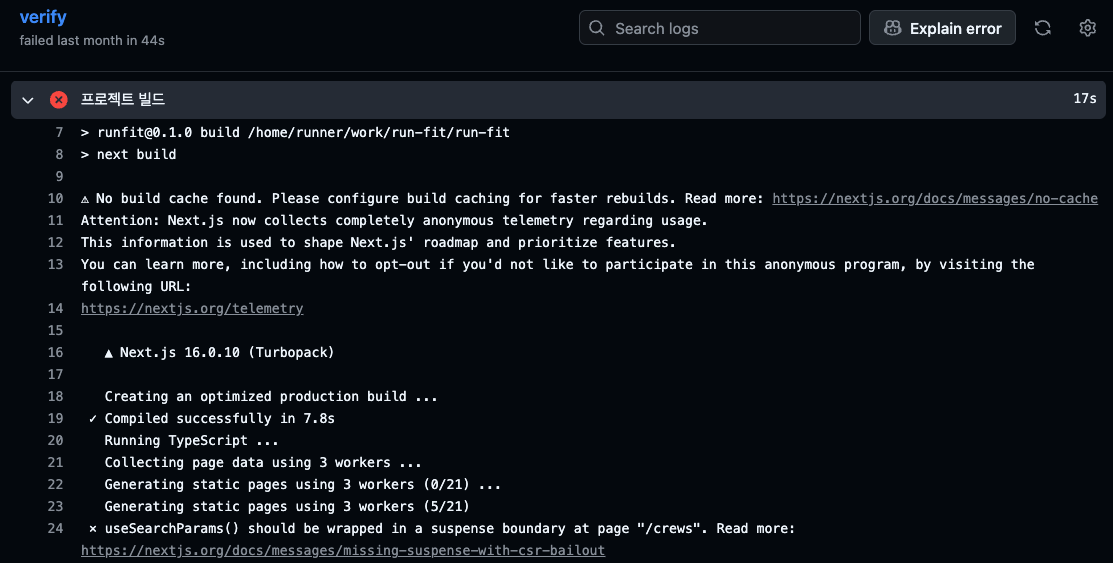Image resolution: width=1113 pixels, height=563 pixels.
Task: Open the nextjs.org no-cache docs link
Action: 935,199
